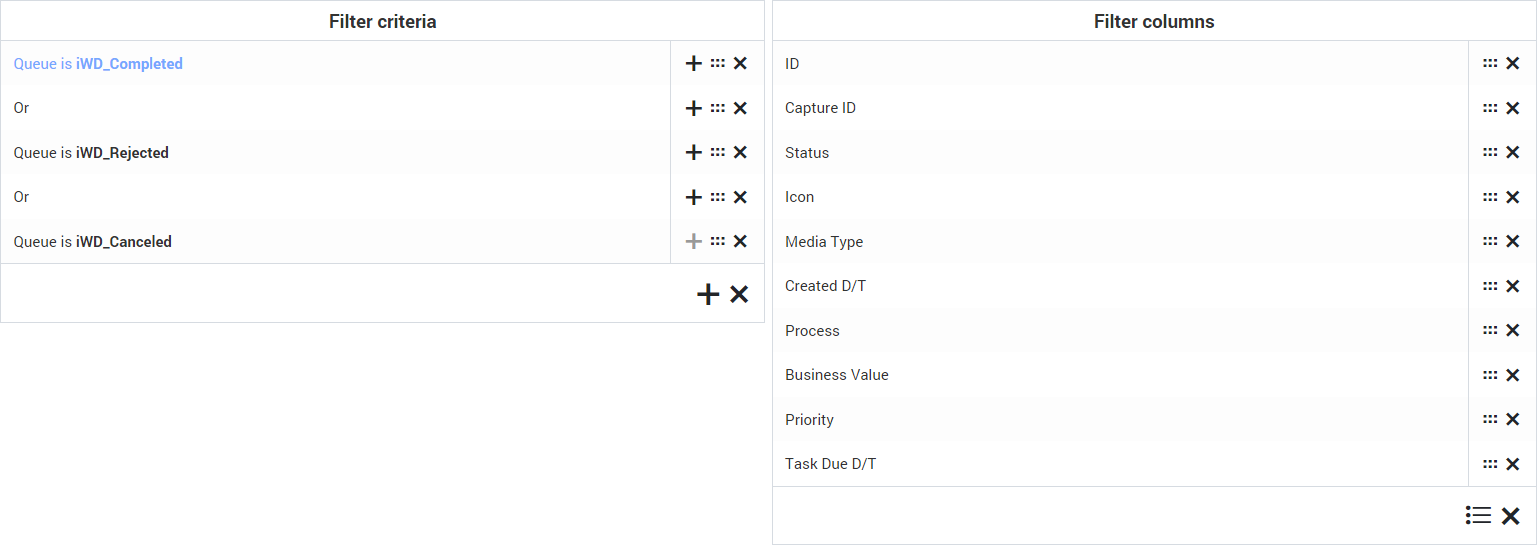Viewport: 1537px width, 545px height.
Task: Open the Queue is iWD_Completed criterion link
Action: [98, 64]
